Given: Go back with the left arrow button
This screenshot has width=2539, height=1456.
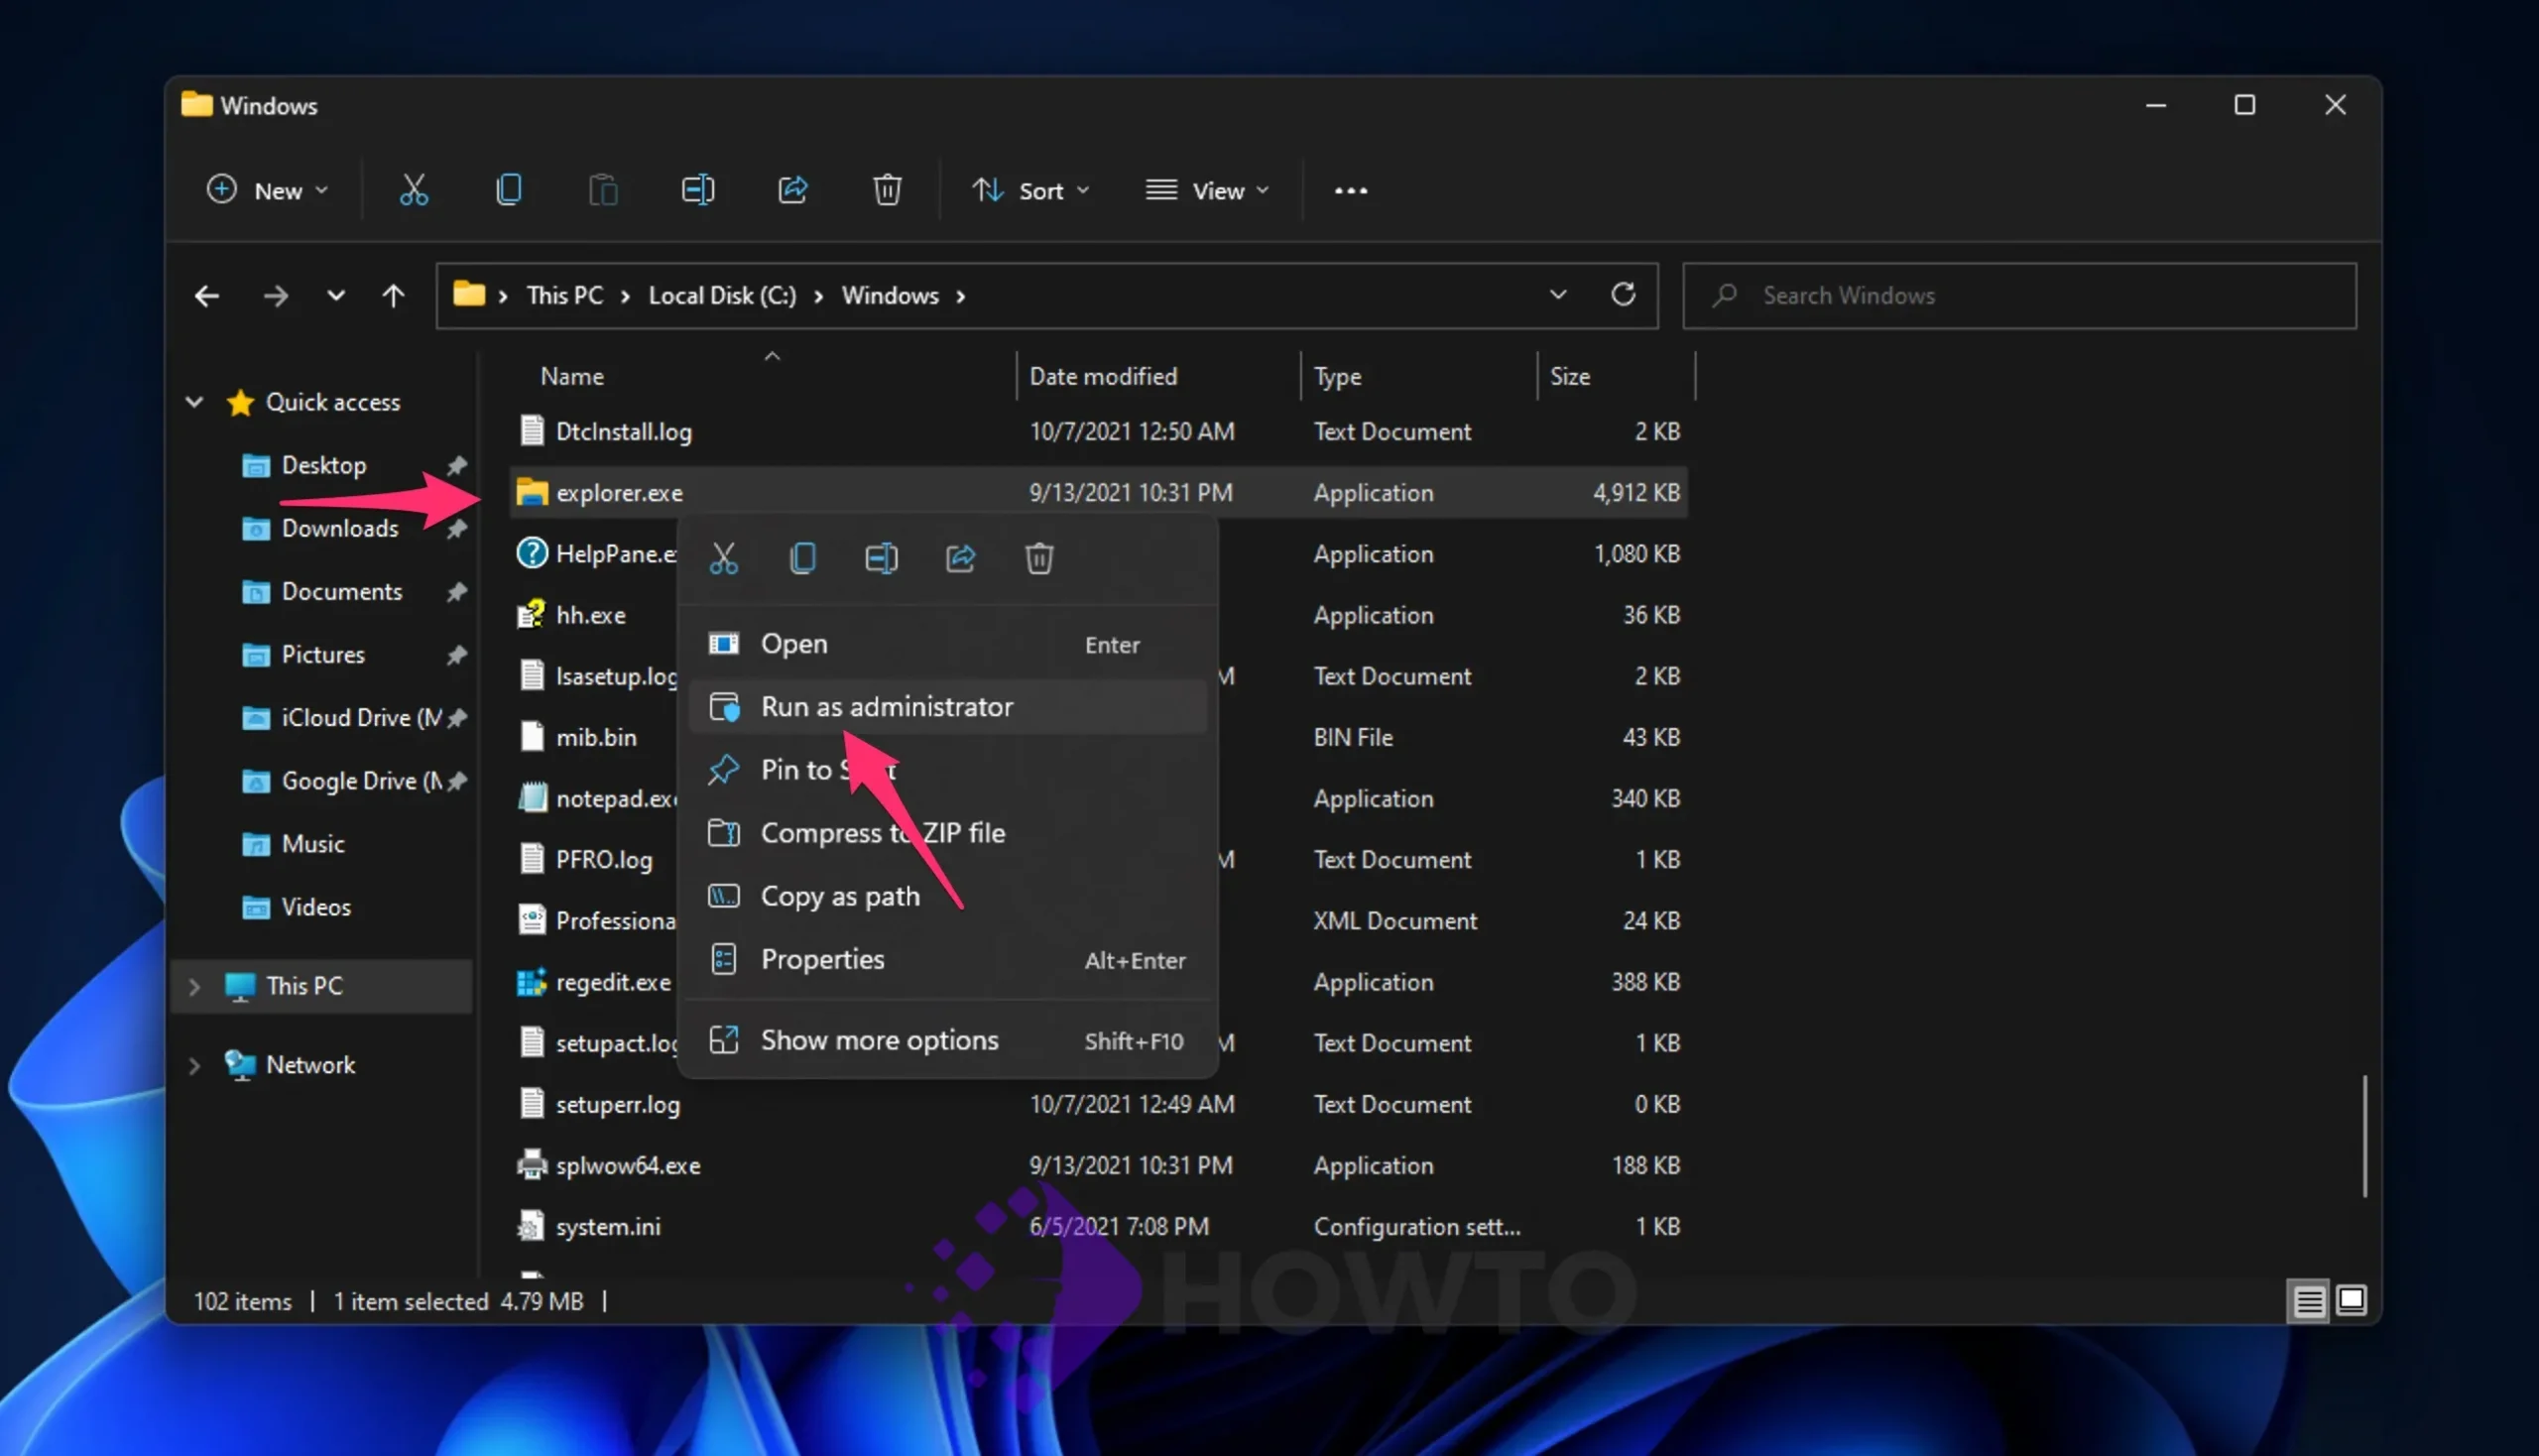Looking at the screenshot, I should 207,296.
